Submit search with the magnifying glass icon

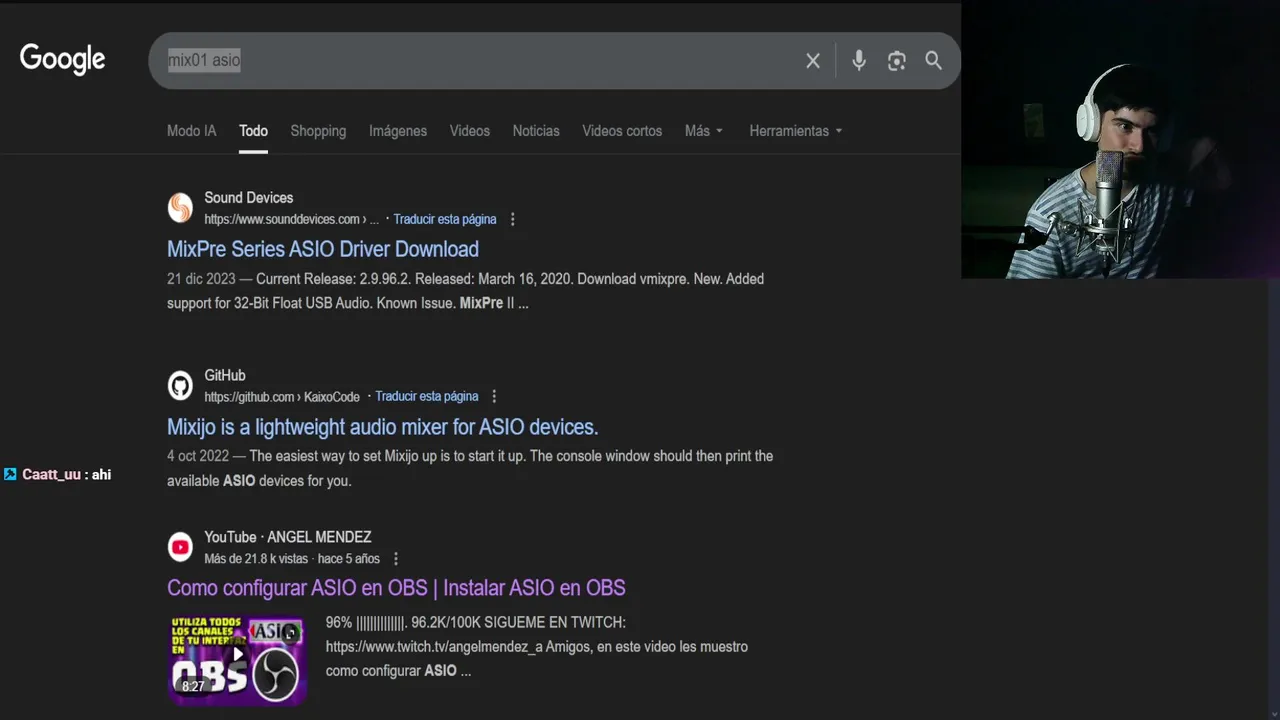934,61
